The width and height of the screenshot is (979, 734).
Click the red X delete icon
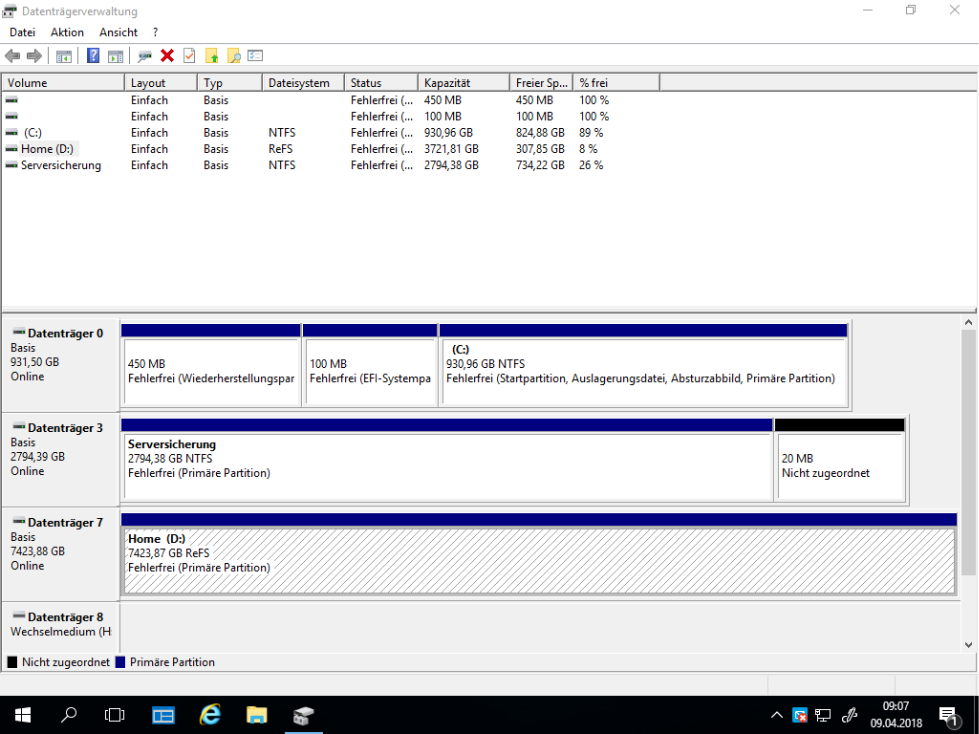pyautogui.click(x=167, y=56)
